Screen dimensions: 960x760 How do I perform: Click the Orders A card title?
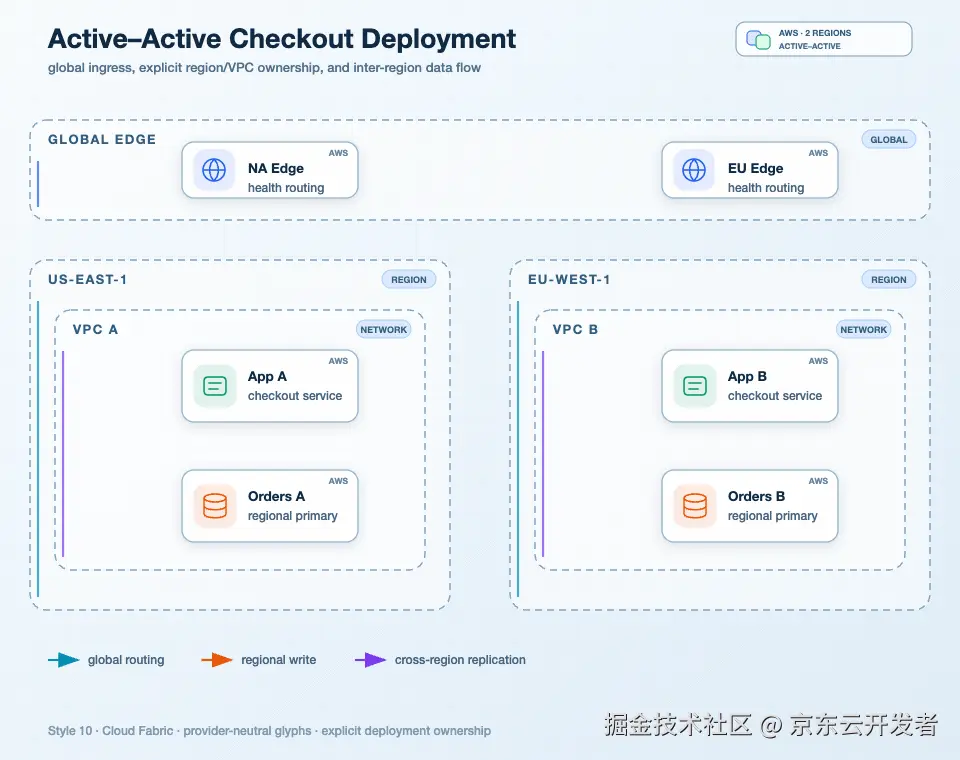click(276, 497)
